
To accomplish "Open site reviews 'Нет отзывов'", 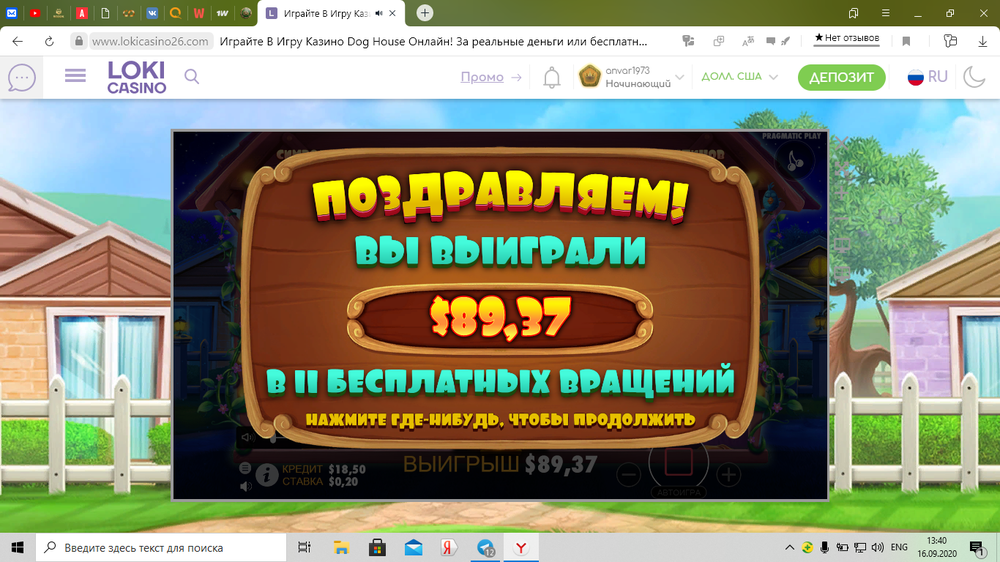I will click(x=847, y=38).
